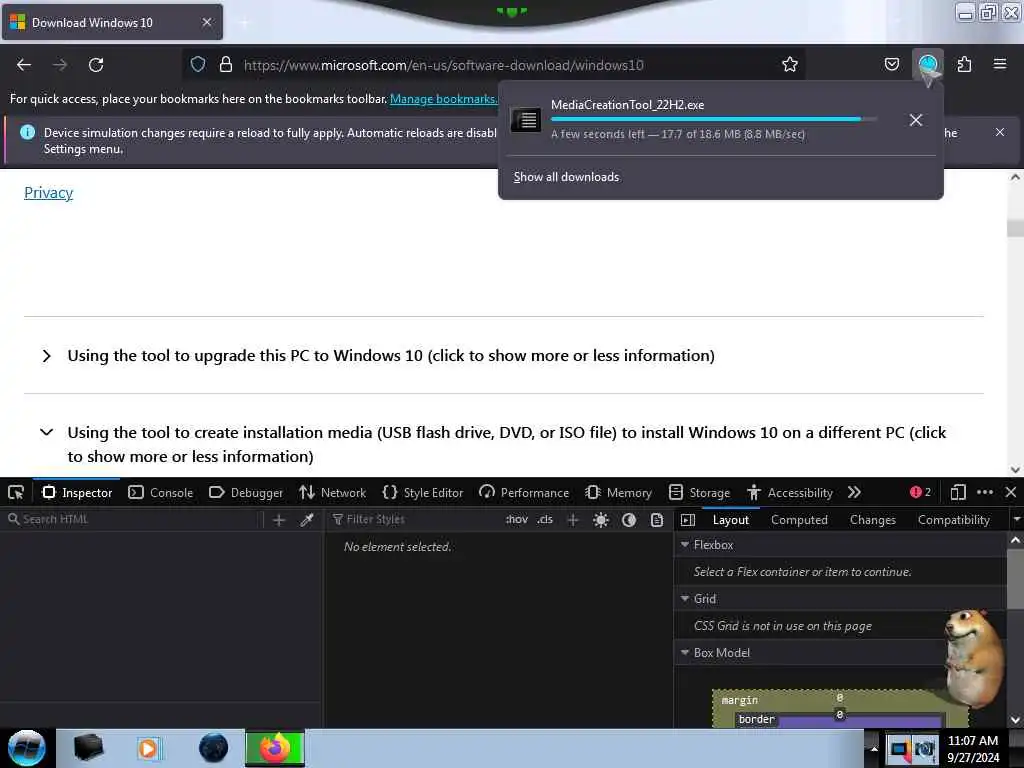
Task: Open the Accessibility tab
Action: [x=790, y=492]
